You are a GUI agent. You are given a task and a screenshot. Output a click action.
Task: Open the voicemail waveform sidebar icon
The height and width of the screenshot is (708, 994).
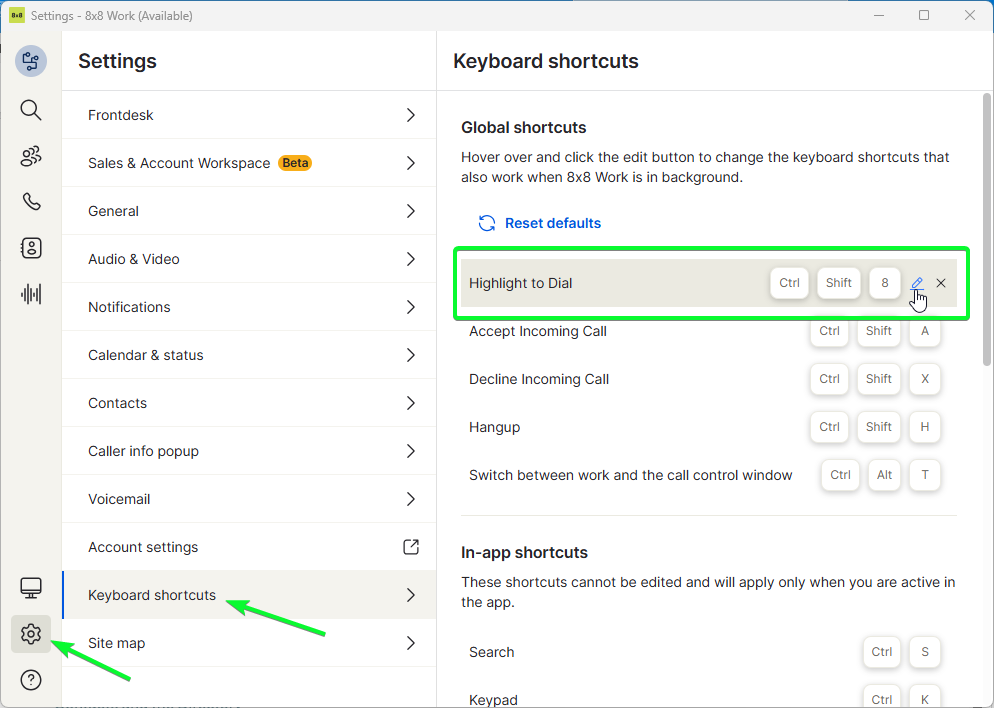pyautogui.click(x=31, y=294)
